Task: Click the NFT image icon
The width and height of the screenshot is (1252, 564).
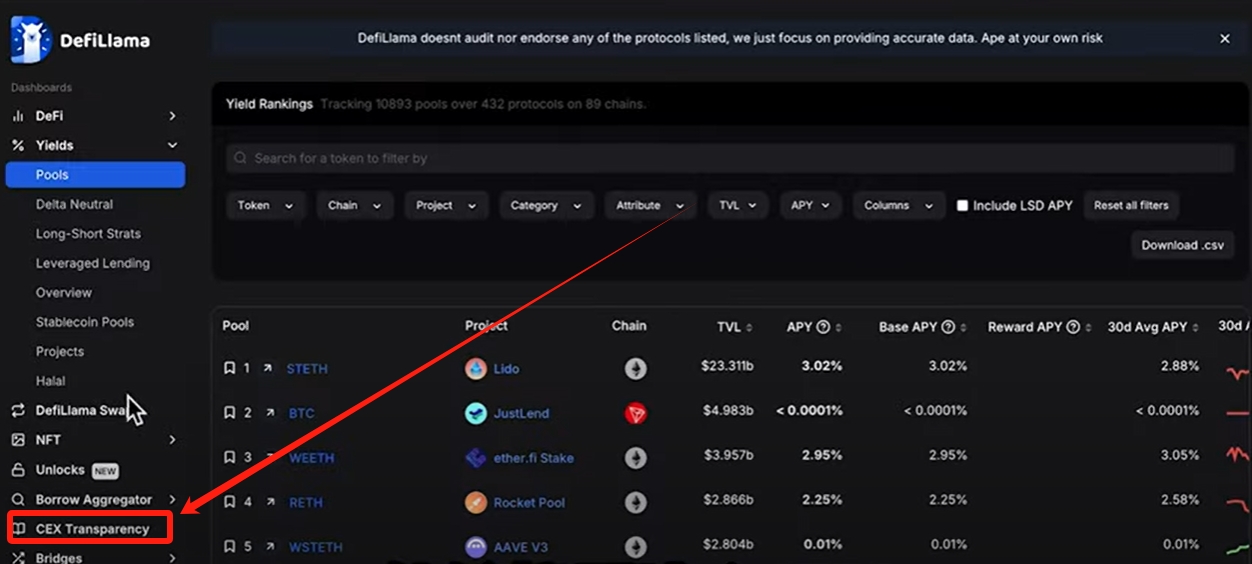Action: tap(18, 440)
